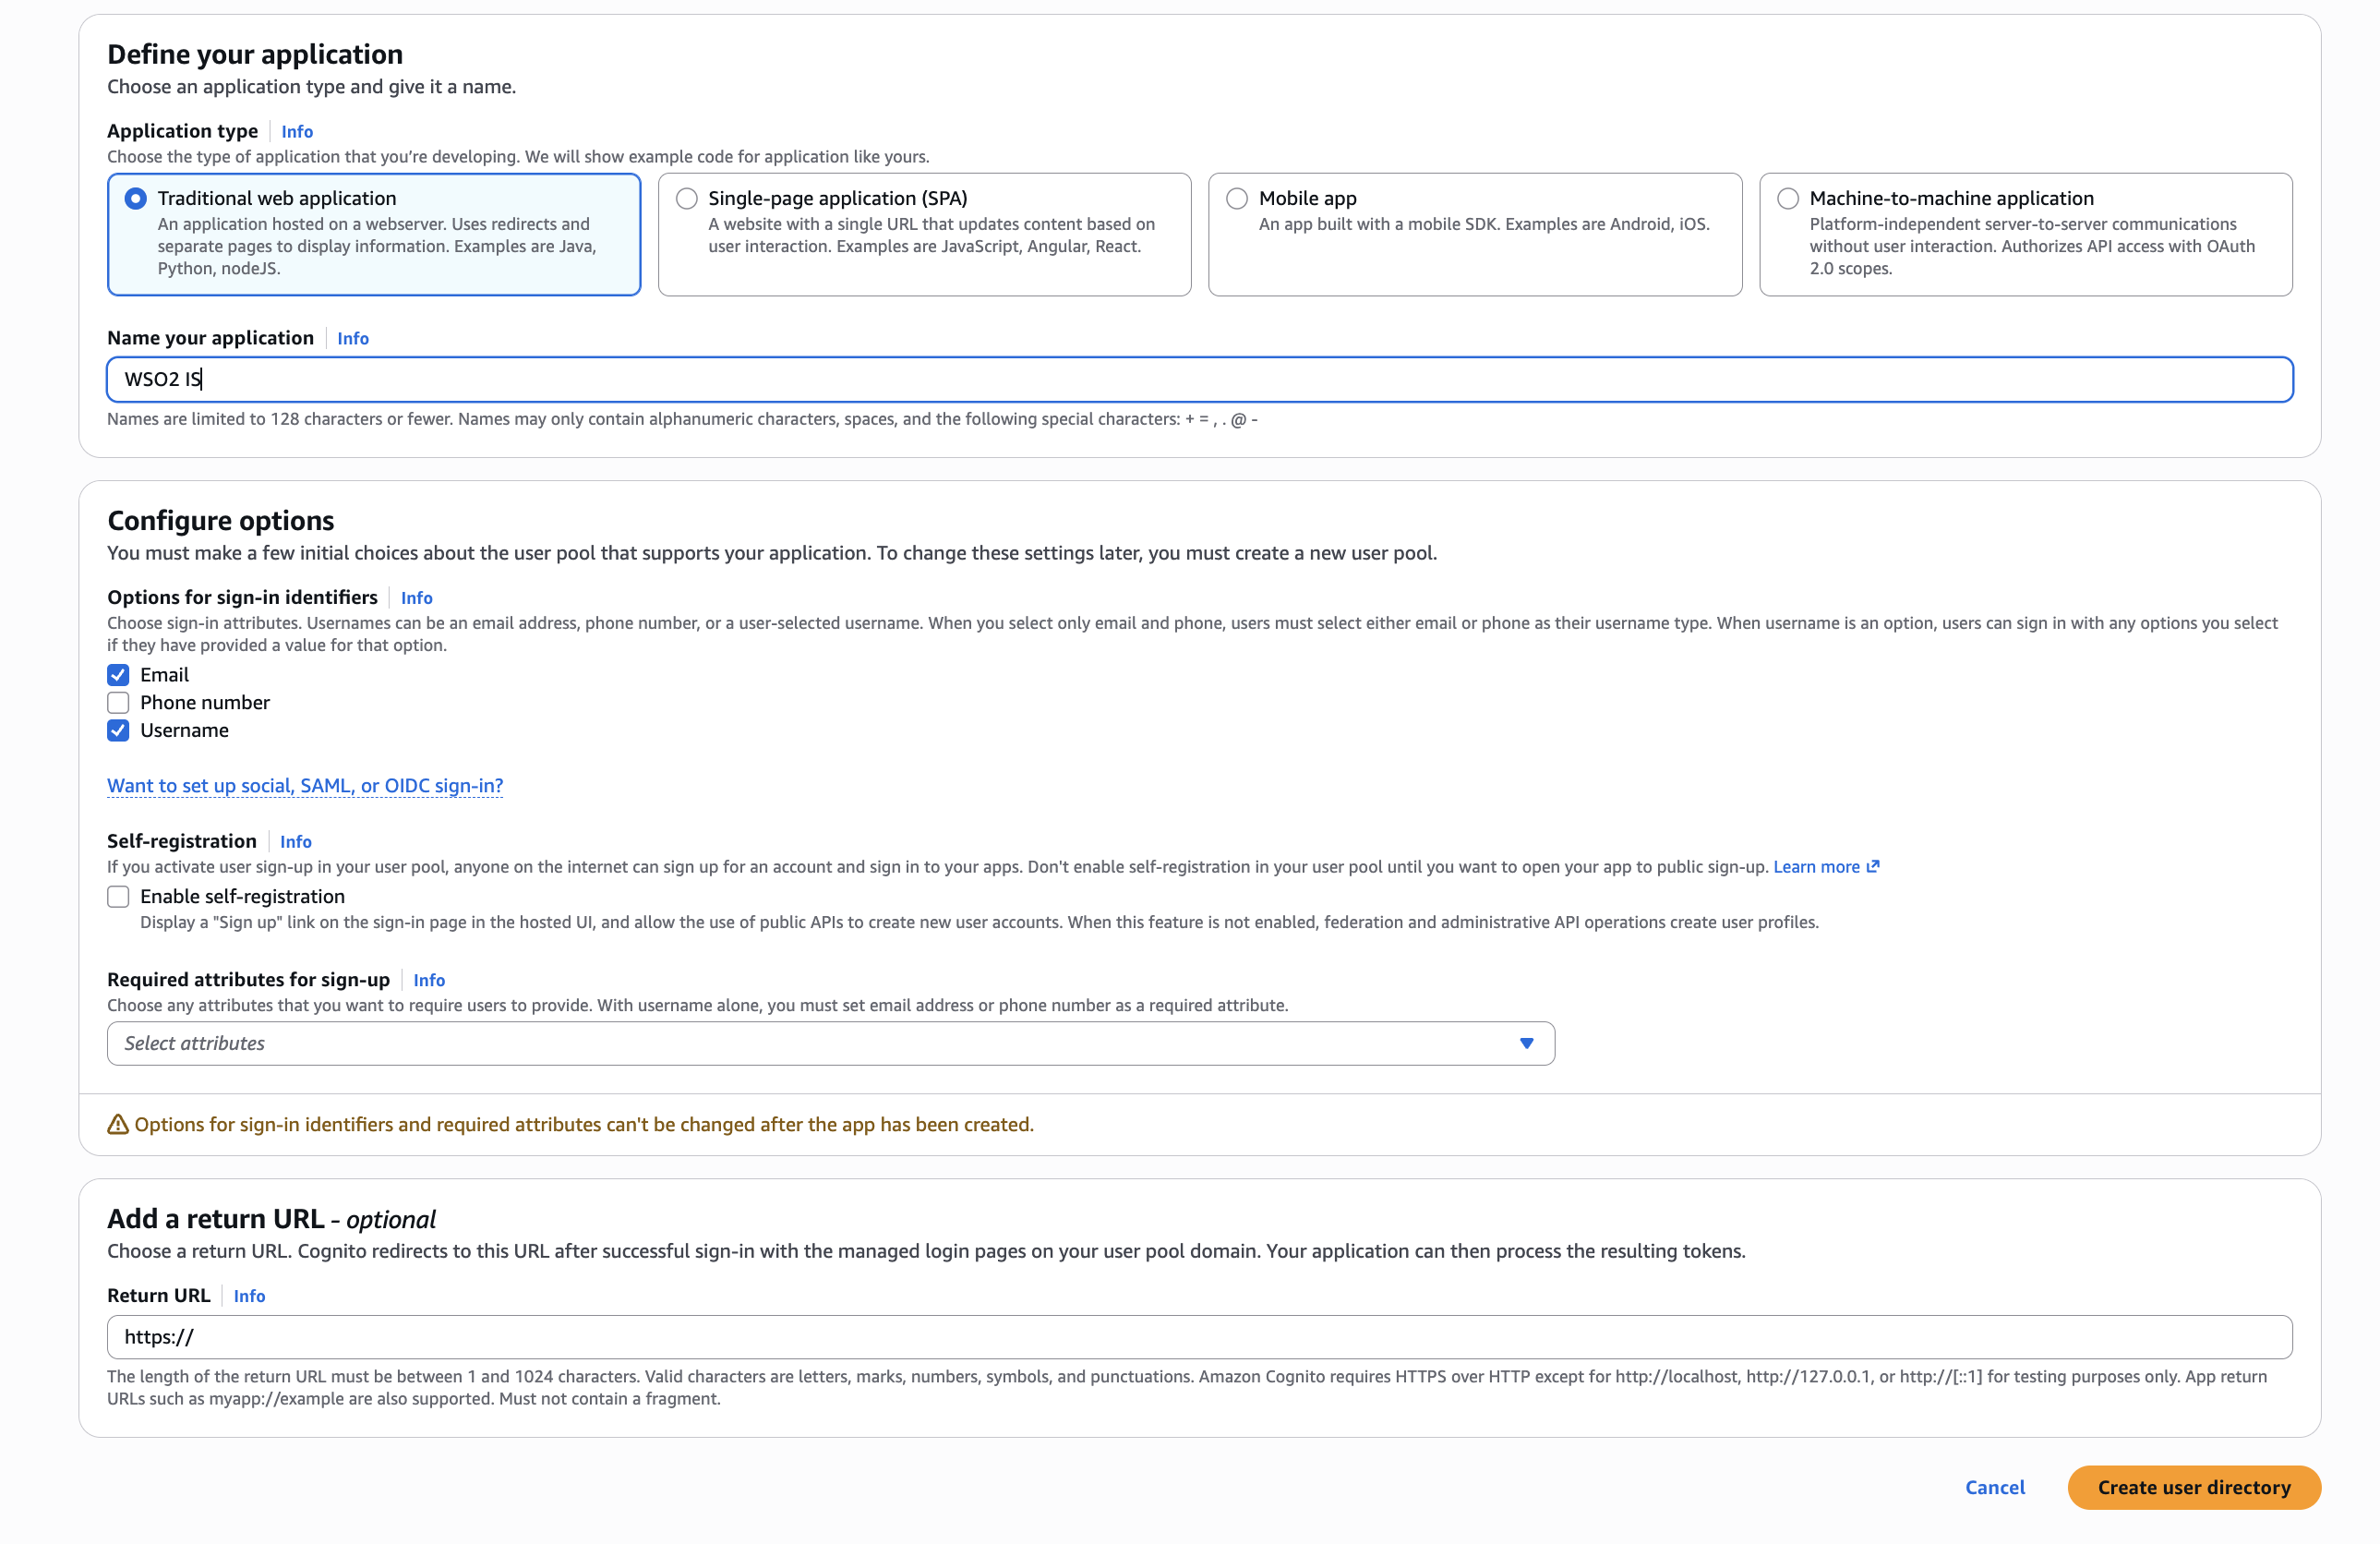Follow the Learn more link

(x=1816, y=867)
